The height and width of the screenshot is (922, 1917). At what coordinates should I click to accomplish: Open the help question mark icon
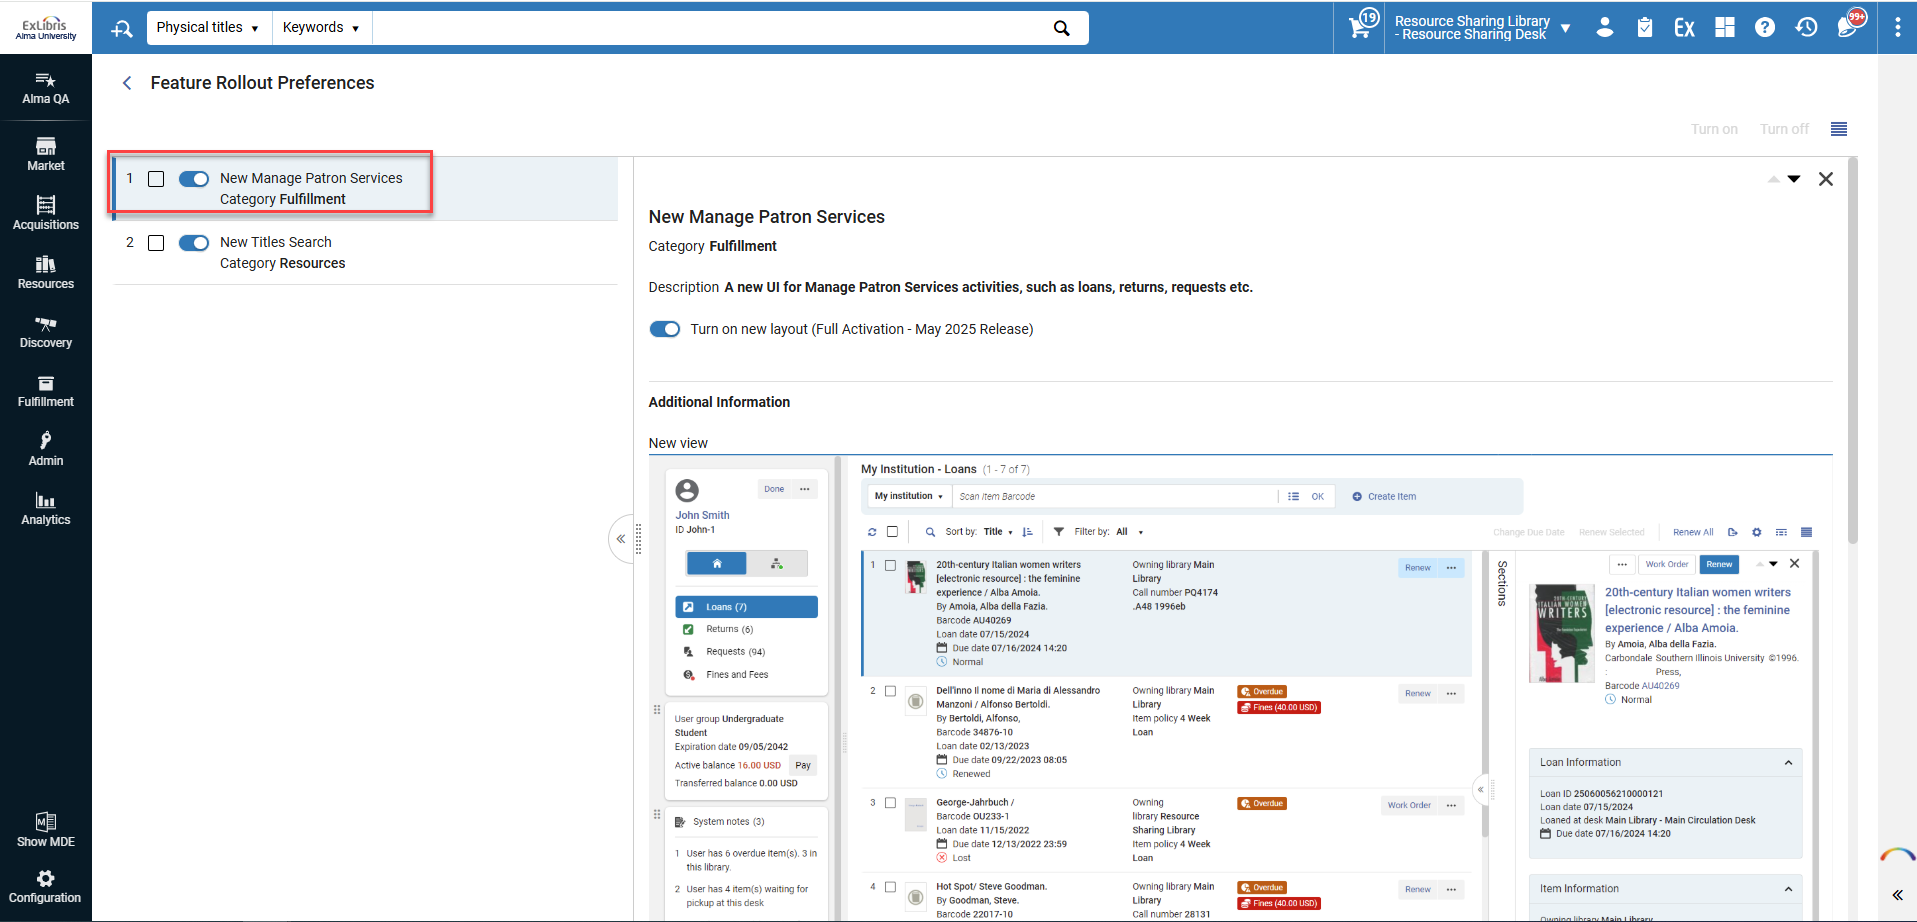pyautogui.click(x=1765, y=27)
